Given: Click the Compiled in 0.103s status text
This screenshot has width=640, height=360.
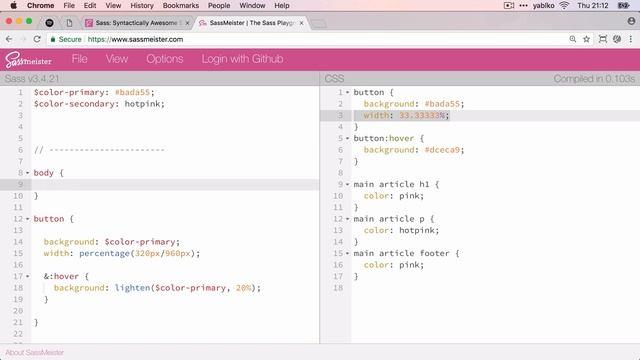Looking at the screenshot, I should pyautogui.click(x=594, y=78).
